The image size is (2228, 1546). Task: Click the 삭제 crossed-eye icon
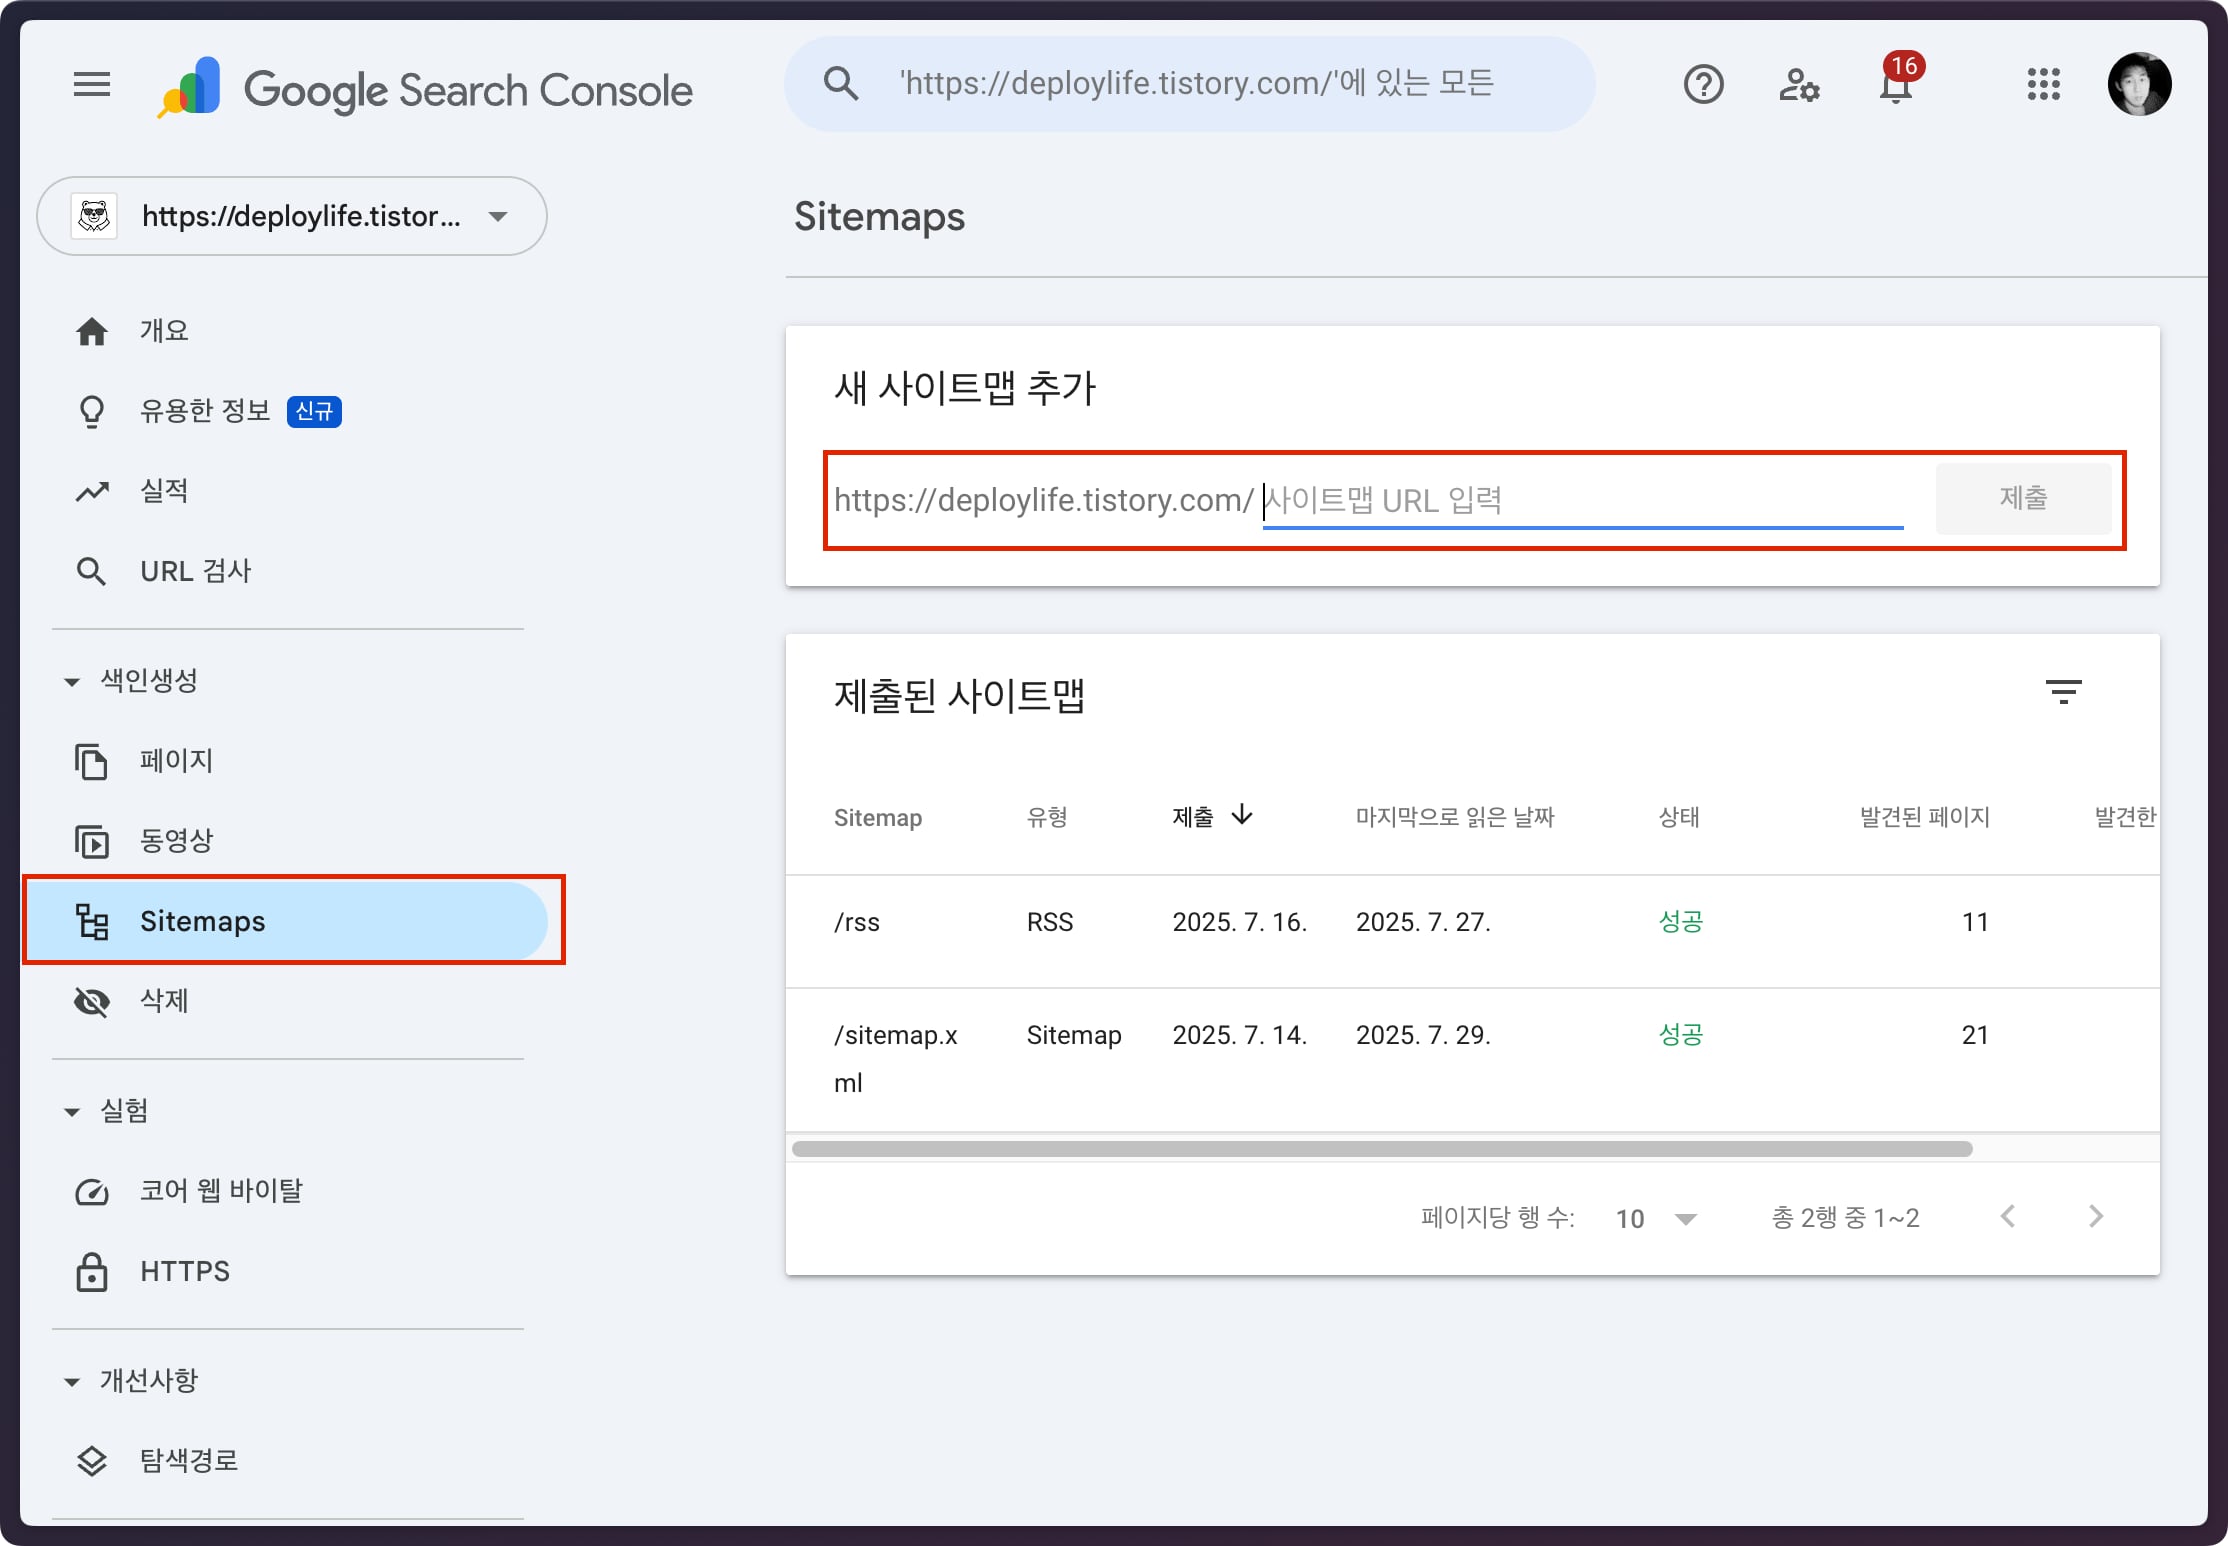click(x=91, y=1001)
